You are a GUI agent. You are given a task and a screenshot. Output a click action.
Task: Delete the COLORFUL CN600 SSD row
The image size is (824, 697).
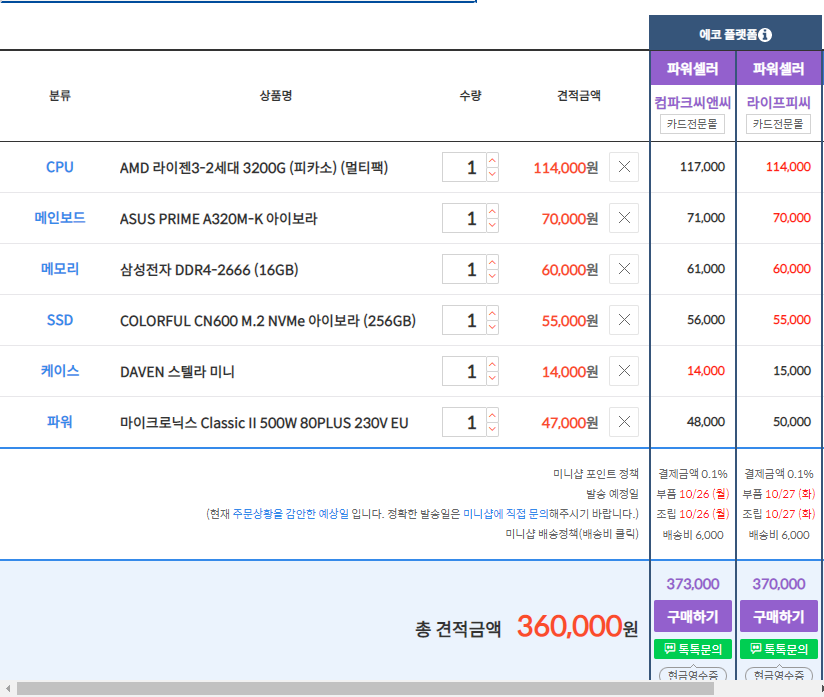coord(624,320)
